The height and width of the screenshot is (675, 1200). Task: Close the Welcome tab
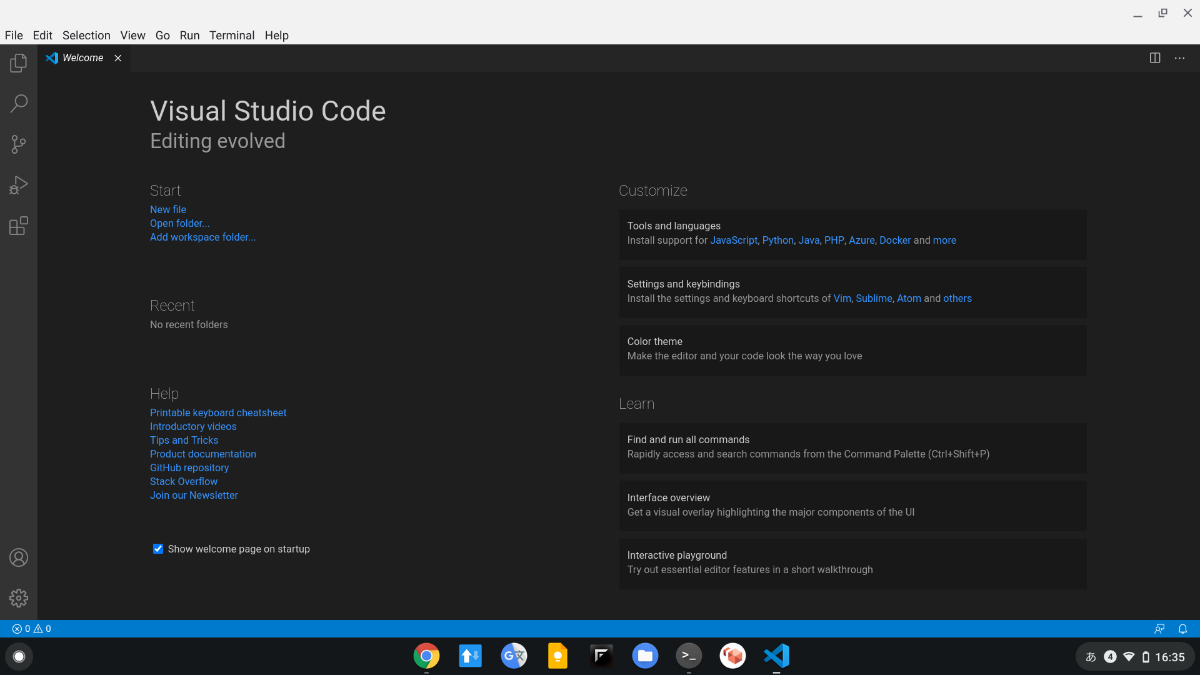[x=117, y=58]
